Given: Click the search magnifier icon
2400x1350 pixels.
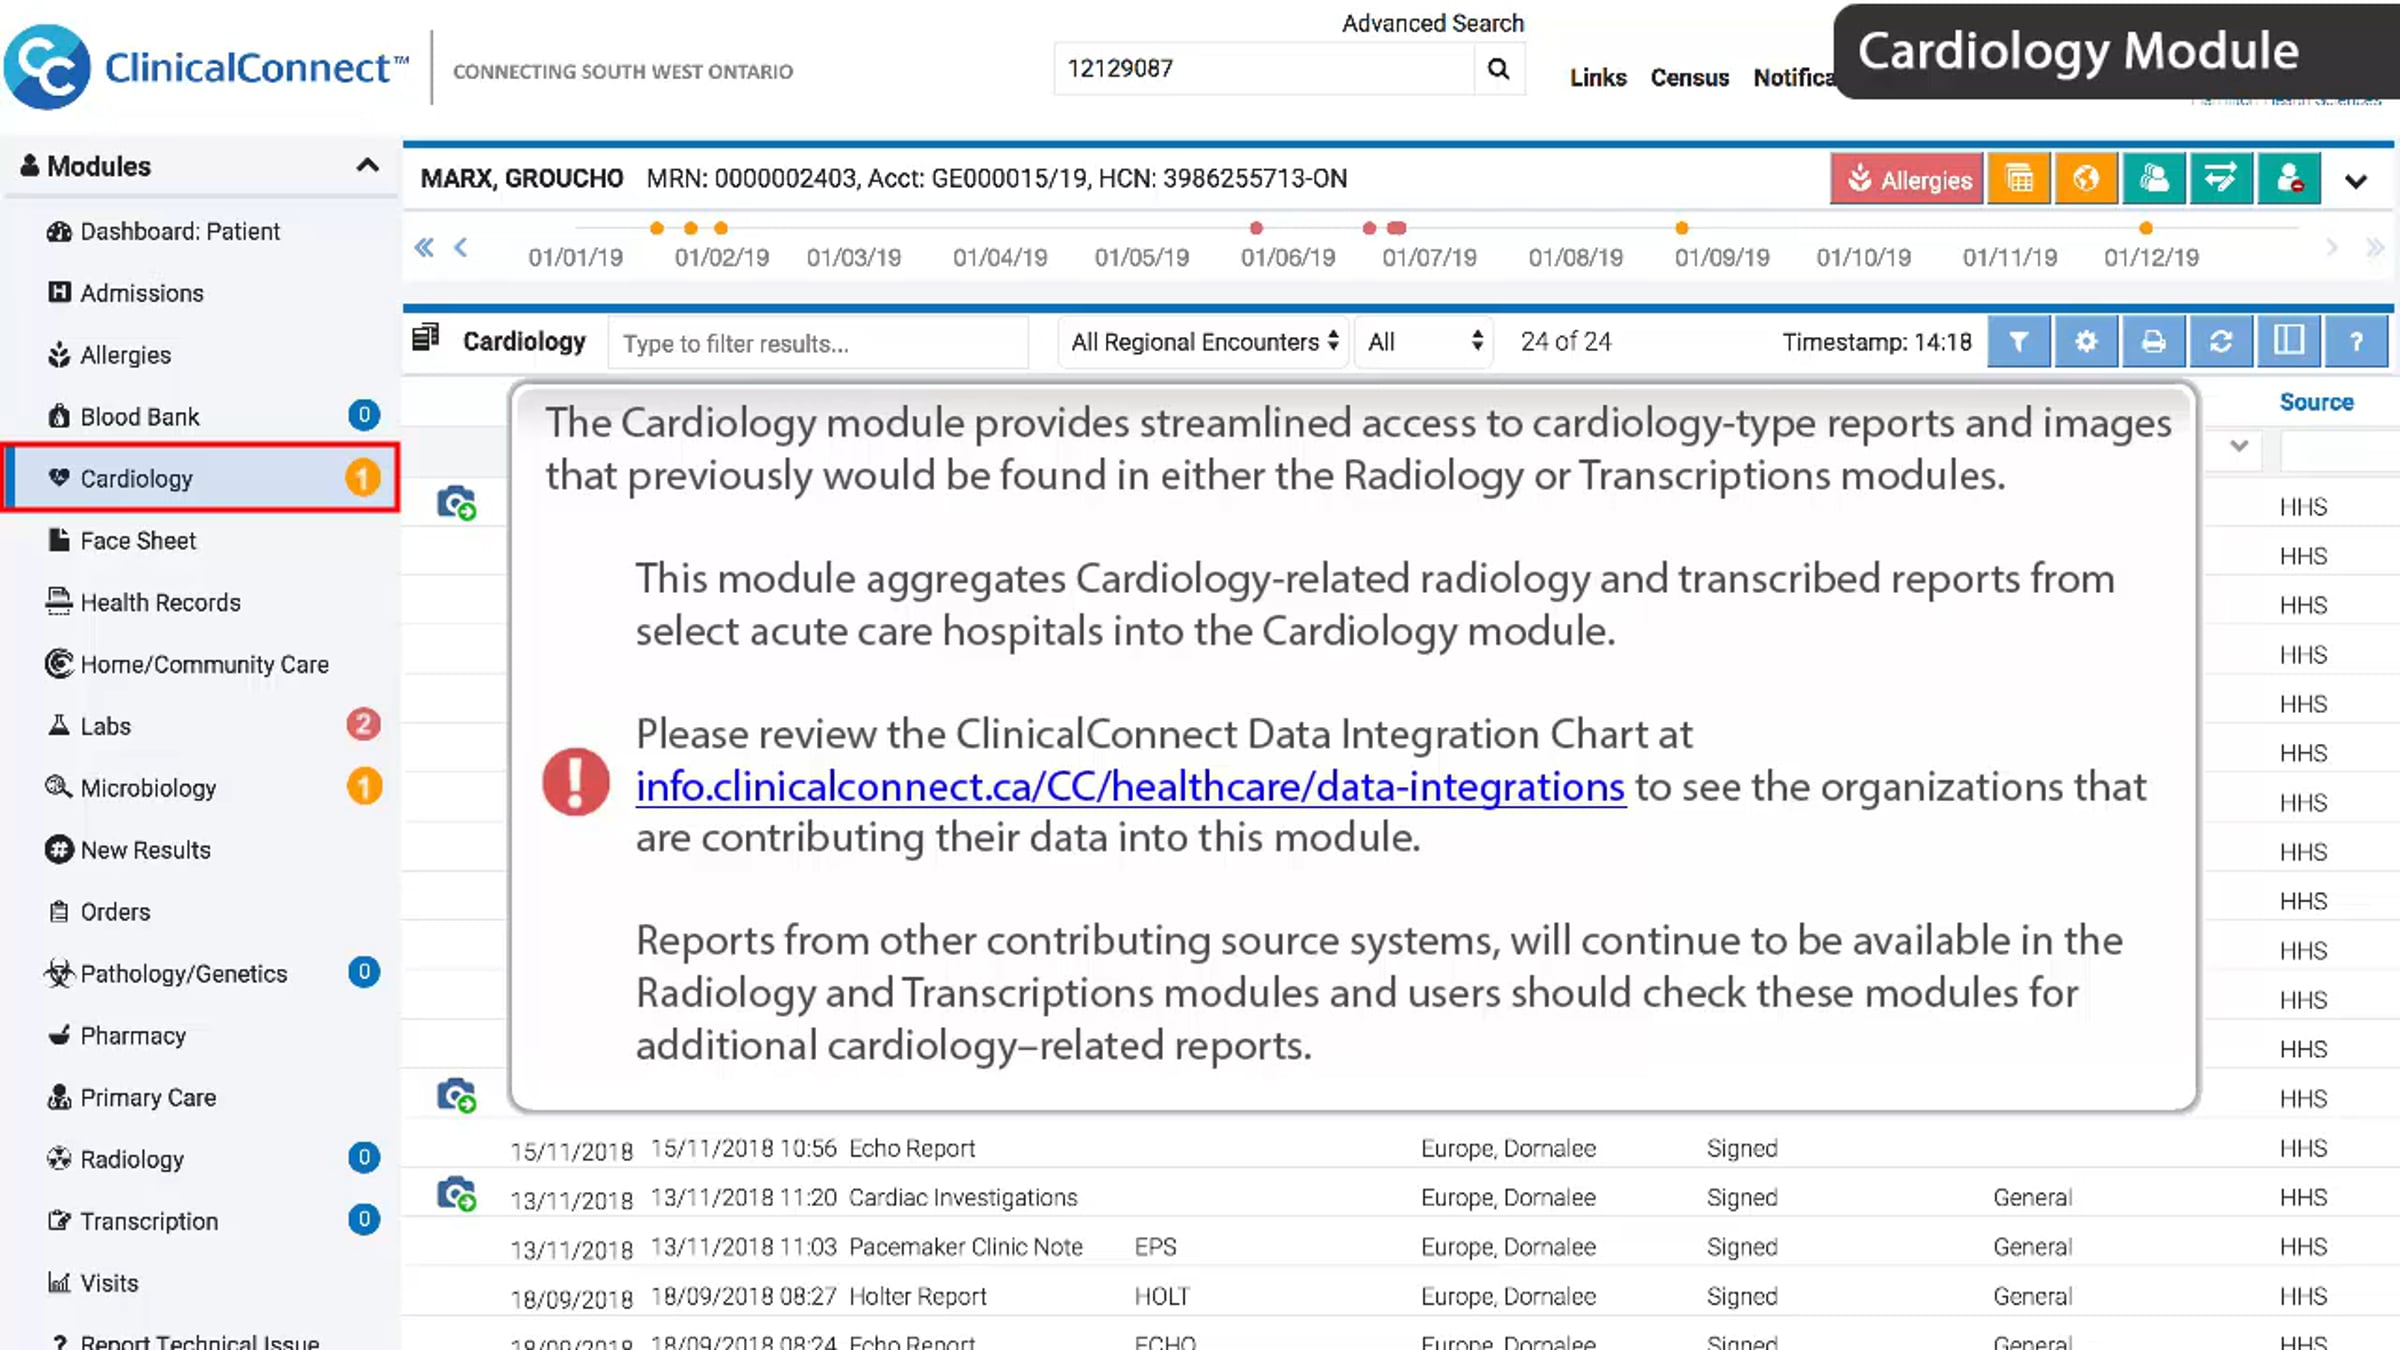Looking at the screenshot, I should point(1498,69).
